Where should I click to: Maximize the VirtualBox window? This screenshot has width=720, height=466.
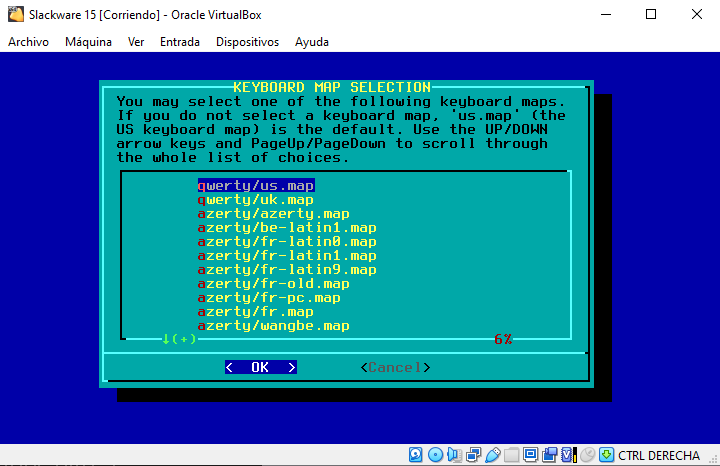coord(651,14)
